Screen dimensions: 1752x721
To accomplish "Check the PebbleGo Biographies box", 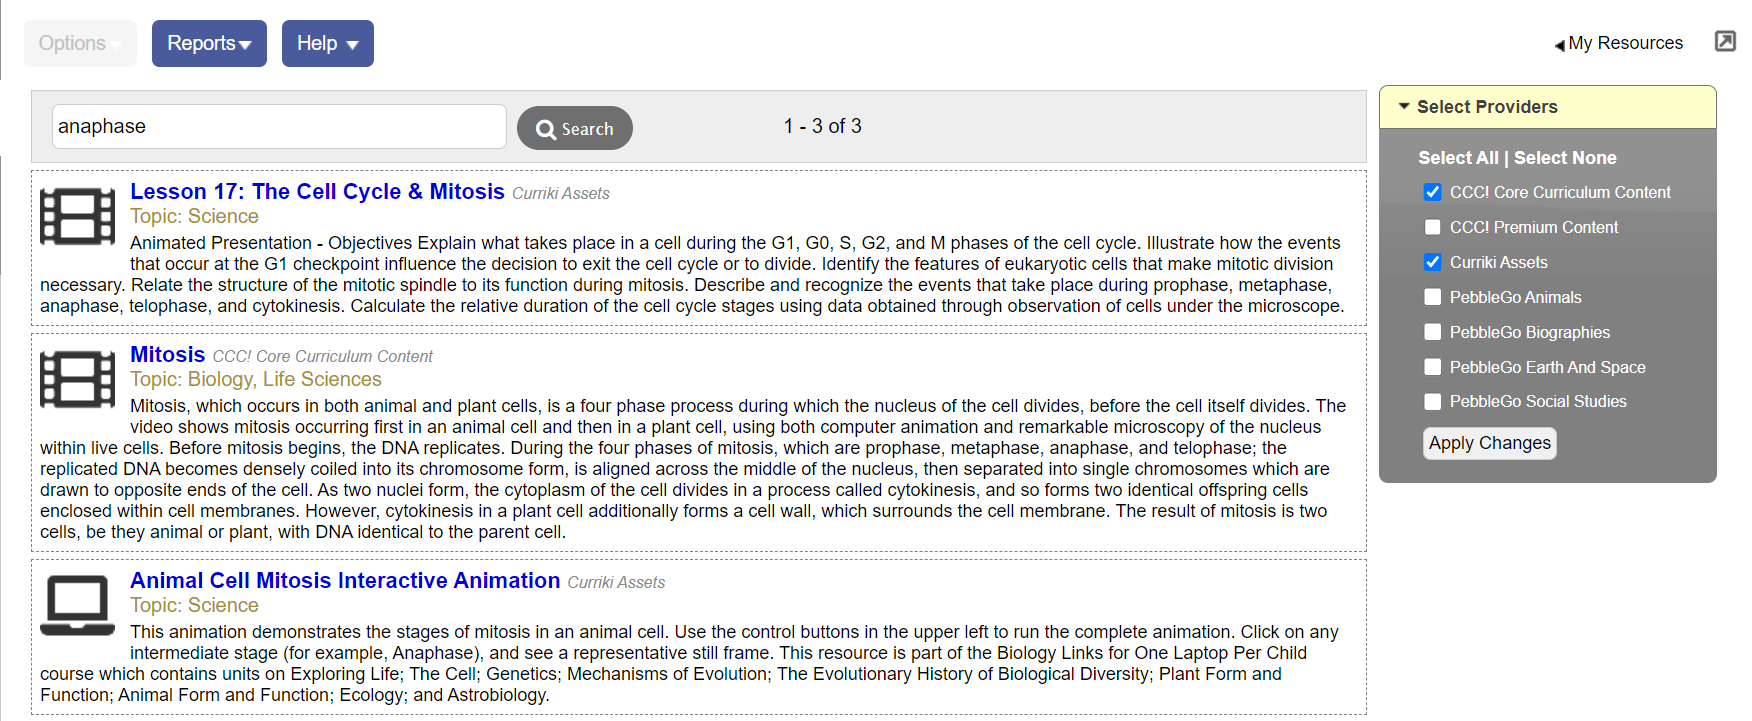I will pyautogui.click(x=1433, y=332).
